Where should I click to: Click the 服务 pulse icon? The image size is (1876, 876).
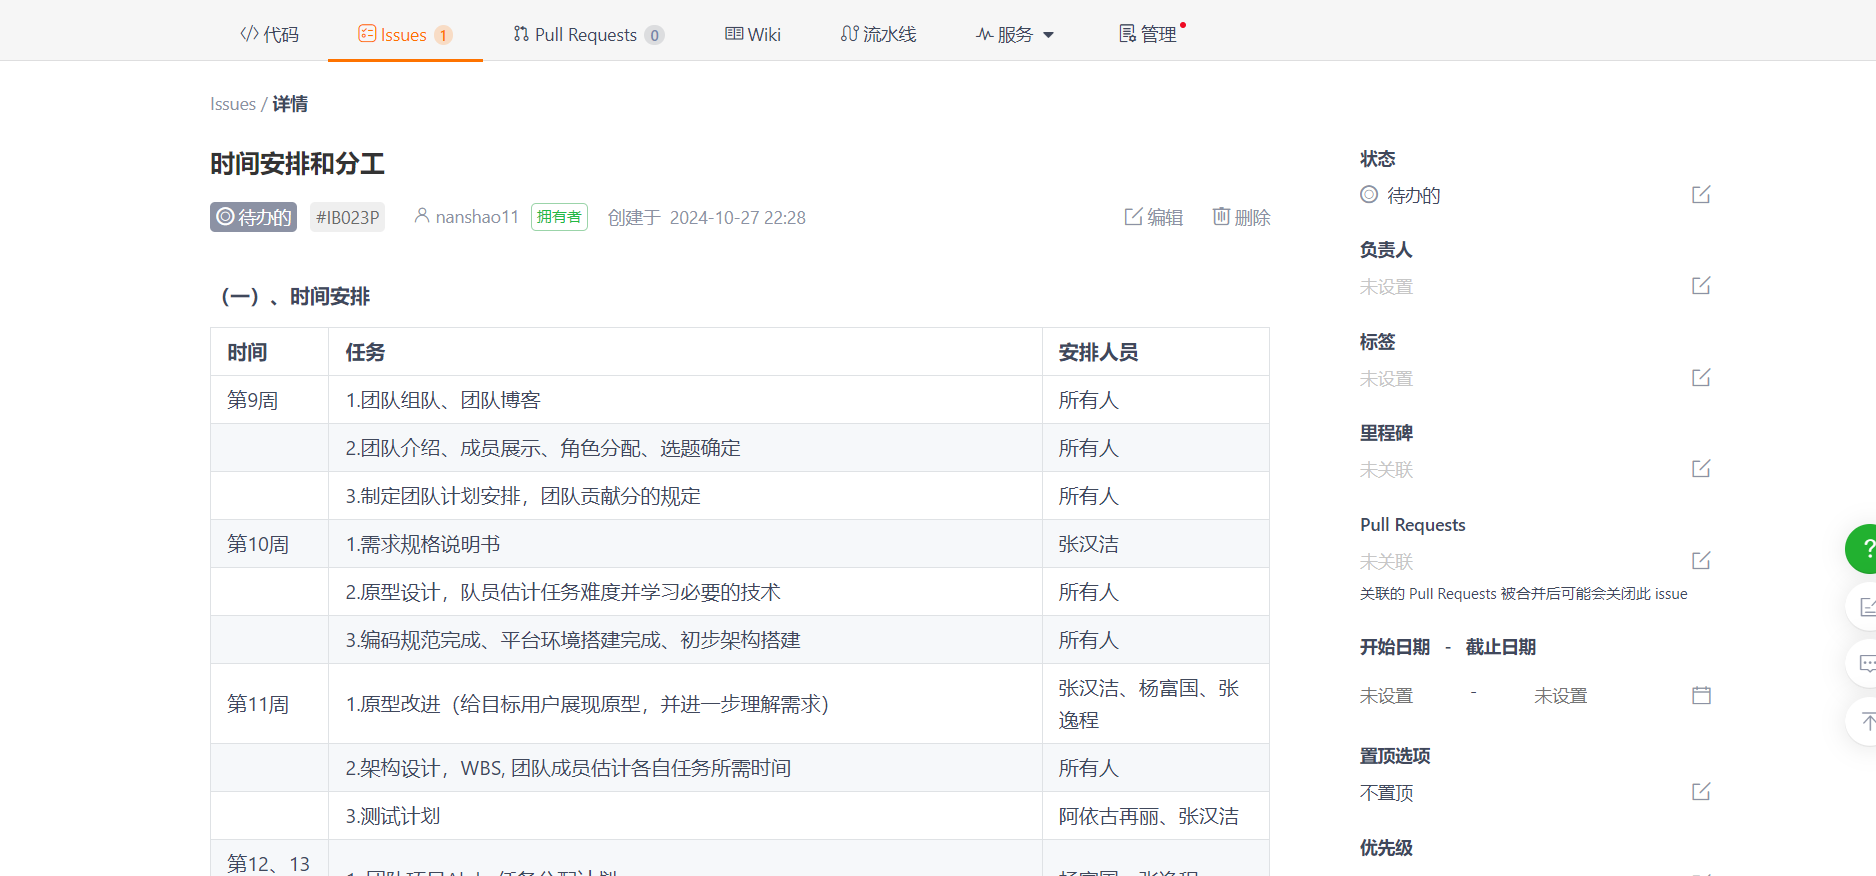click(x=985, y=34)
